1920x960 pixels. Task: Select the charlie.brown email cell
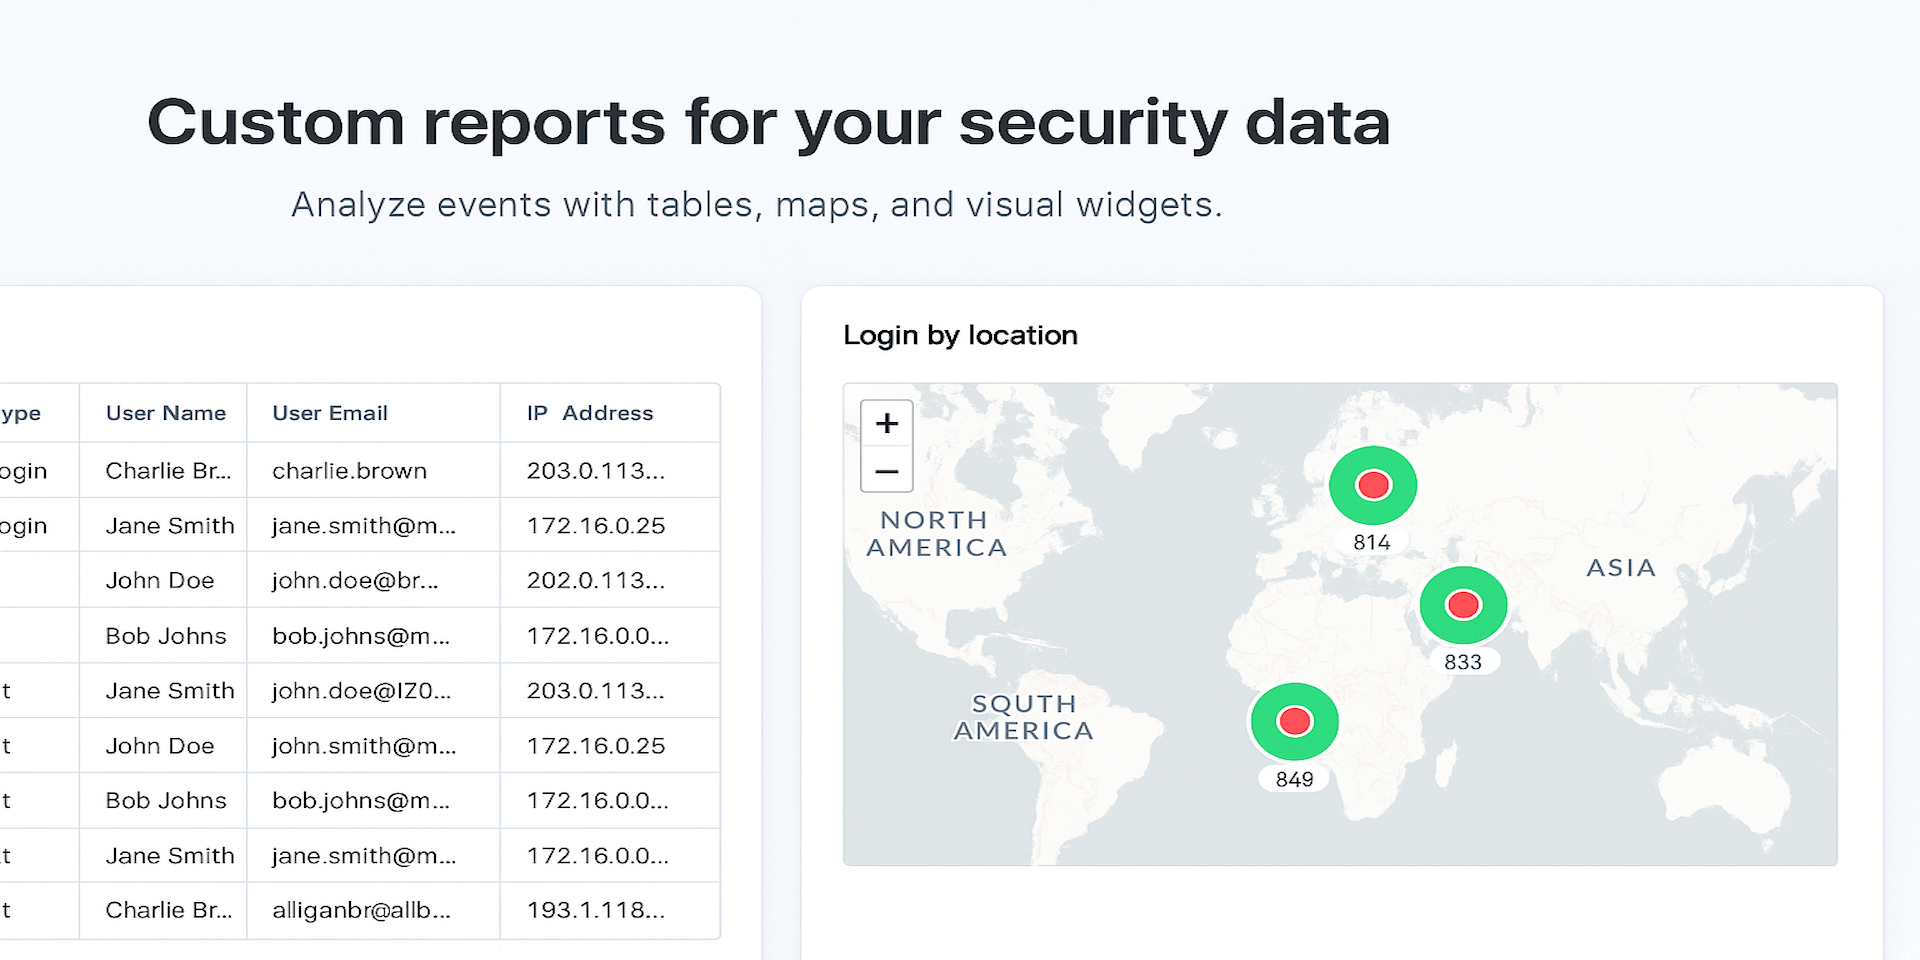tap(350, 471)
